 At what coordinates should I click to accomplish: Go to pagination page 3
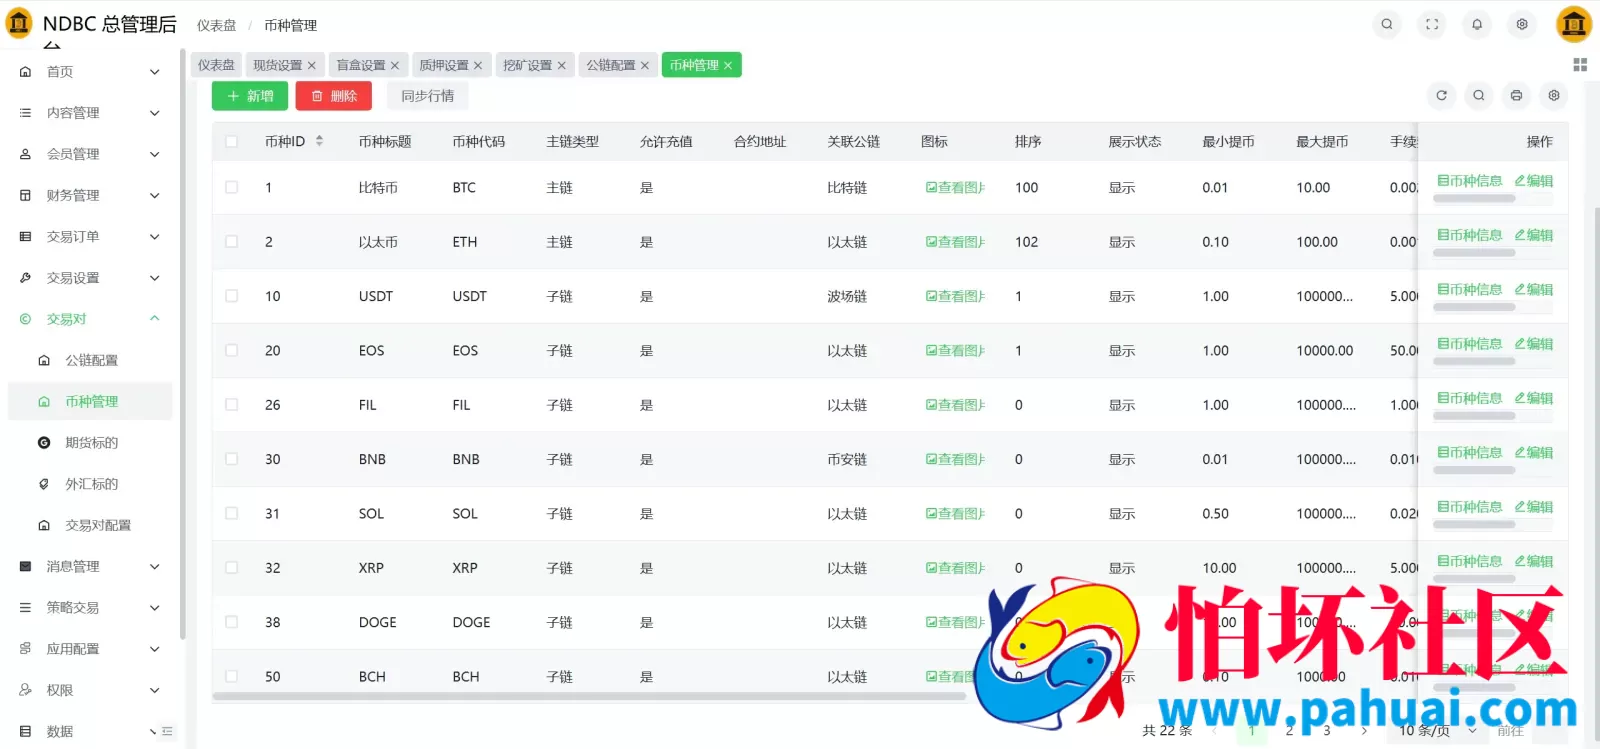click(1327, 731)
